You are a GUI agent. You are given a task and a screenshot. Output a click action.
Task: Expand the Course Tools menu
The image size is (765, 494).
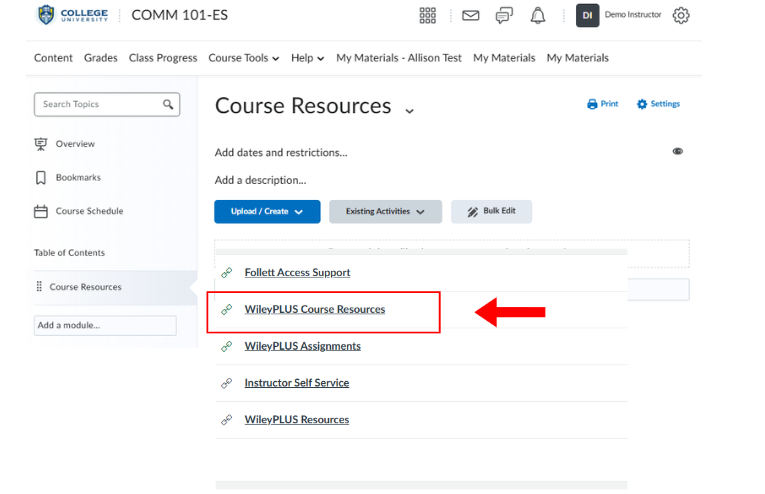point(243,58)
